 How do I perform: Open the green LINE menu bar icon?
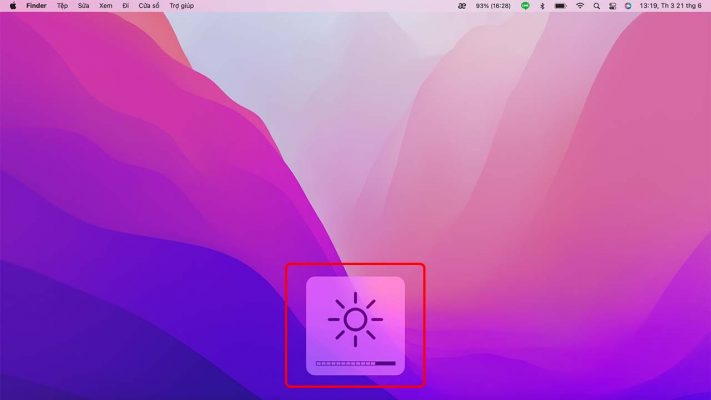click(526, 6)
